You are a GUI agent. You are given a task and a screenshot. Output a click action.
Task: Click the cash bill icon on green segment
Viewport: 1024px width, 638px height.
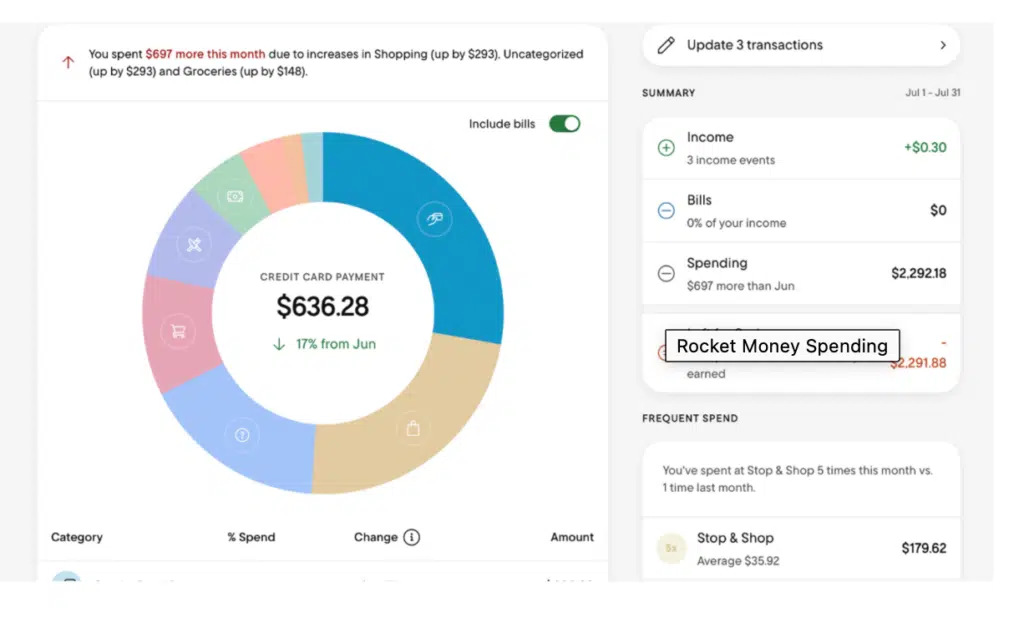pyautogui.click(x=235, y=197)
